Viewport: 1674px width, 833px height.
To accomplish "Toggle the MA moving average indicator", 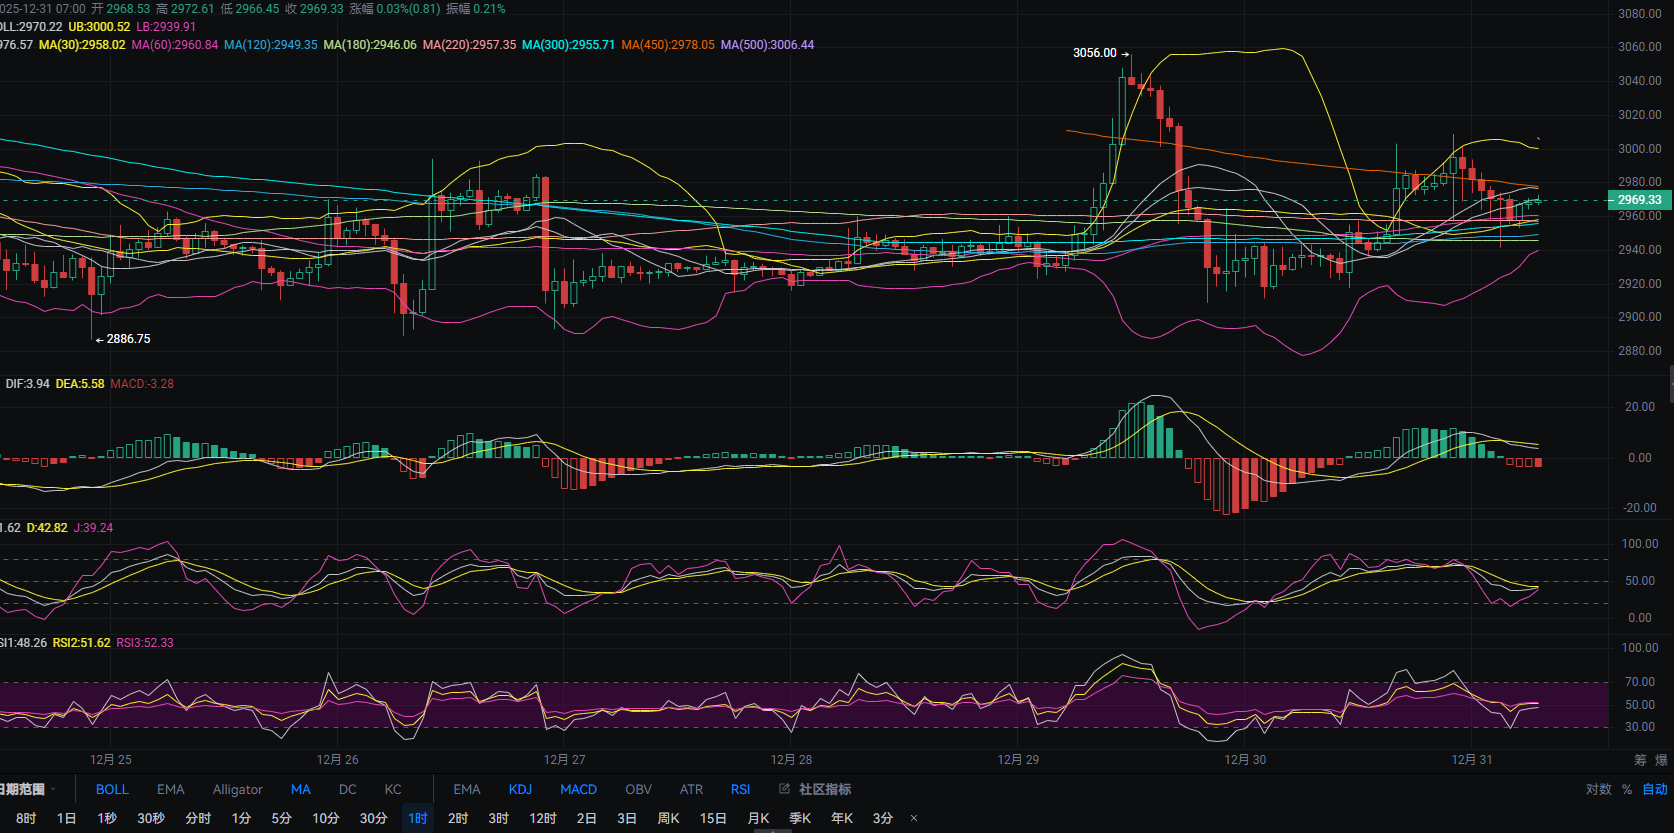I will [300, 789].
